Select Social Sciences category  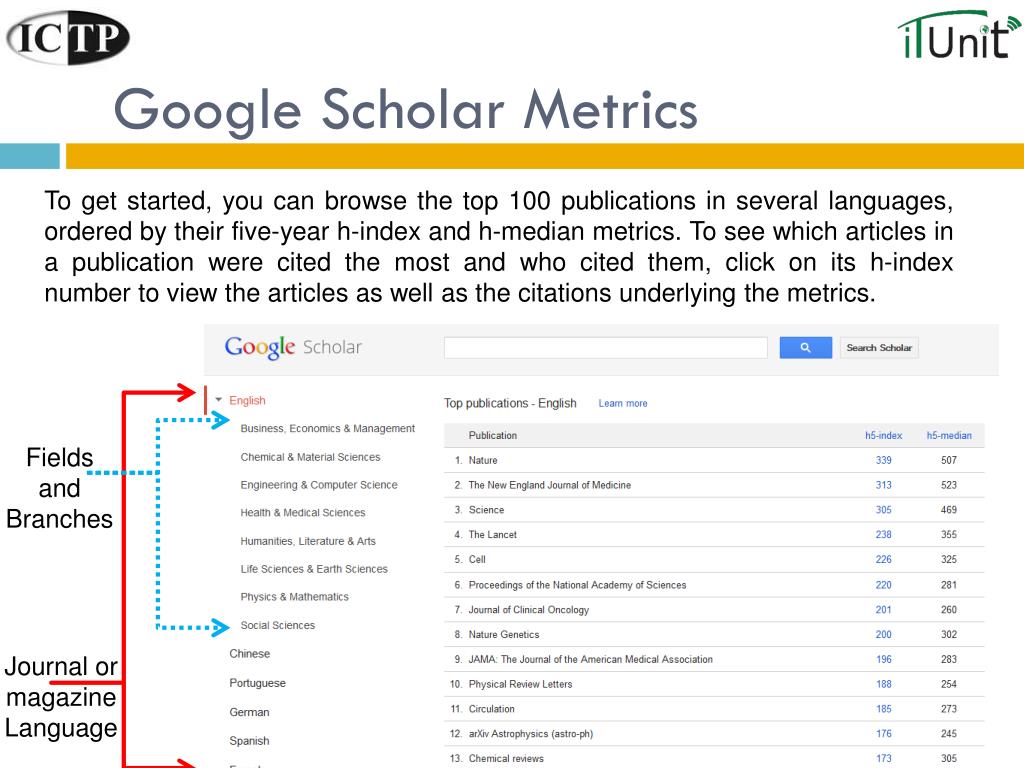278,625
